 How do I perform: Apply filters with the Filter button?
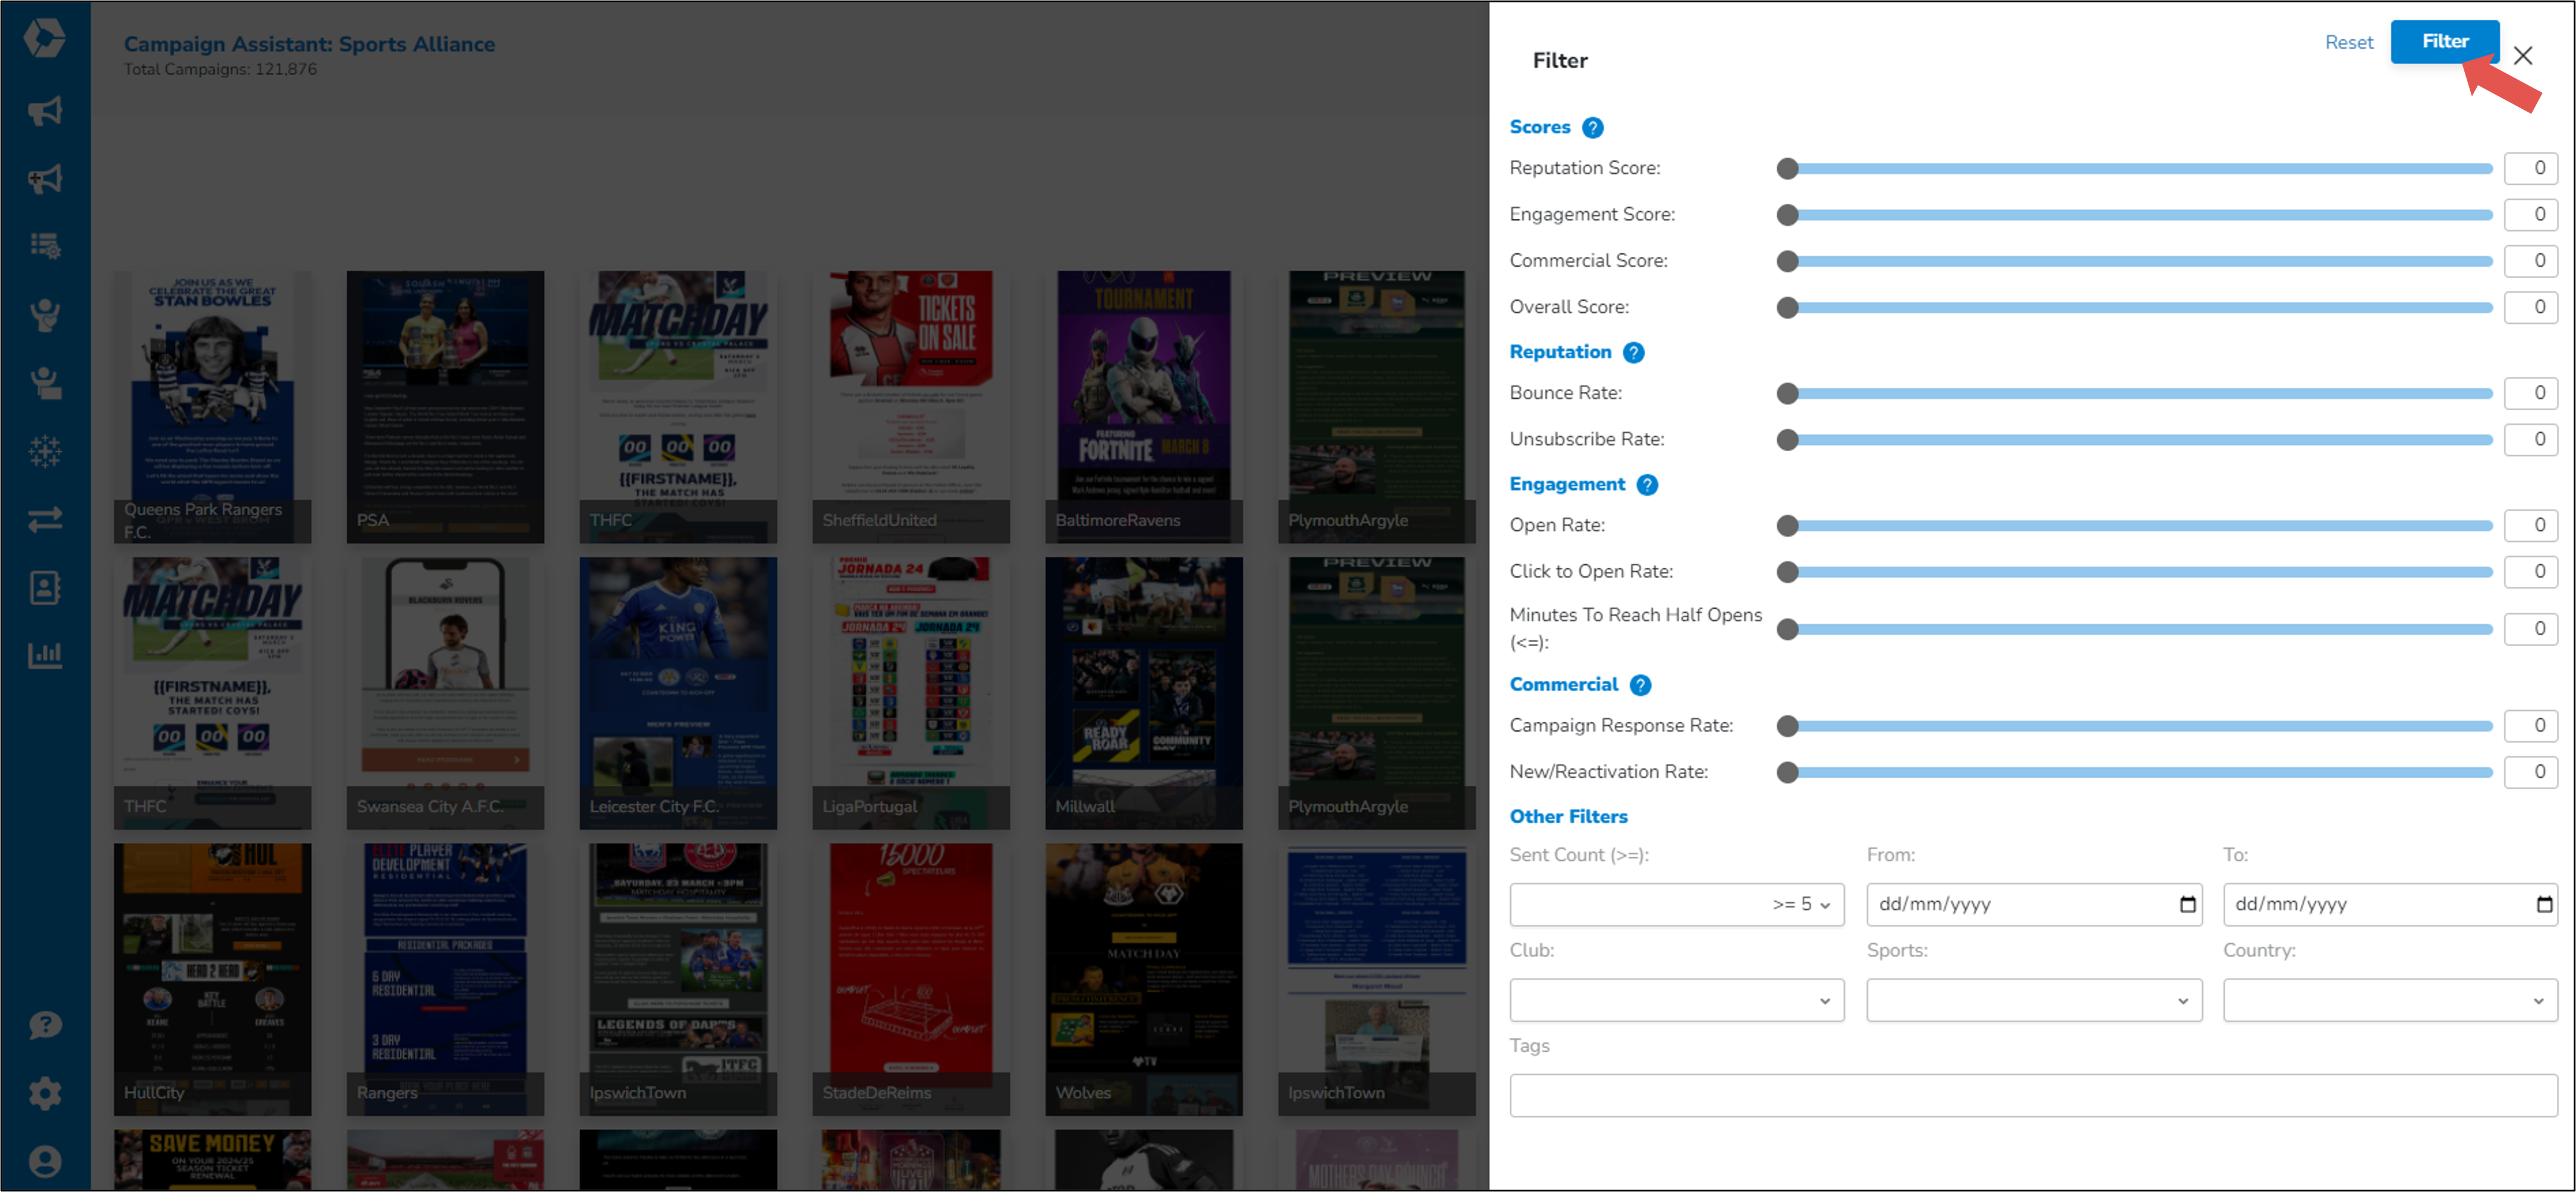pyautogui.click(x=2444, y=41)
